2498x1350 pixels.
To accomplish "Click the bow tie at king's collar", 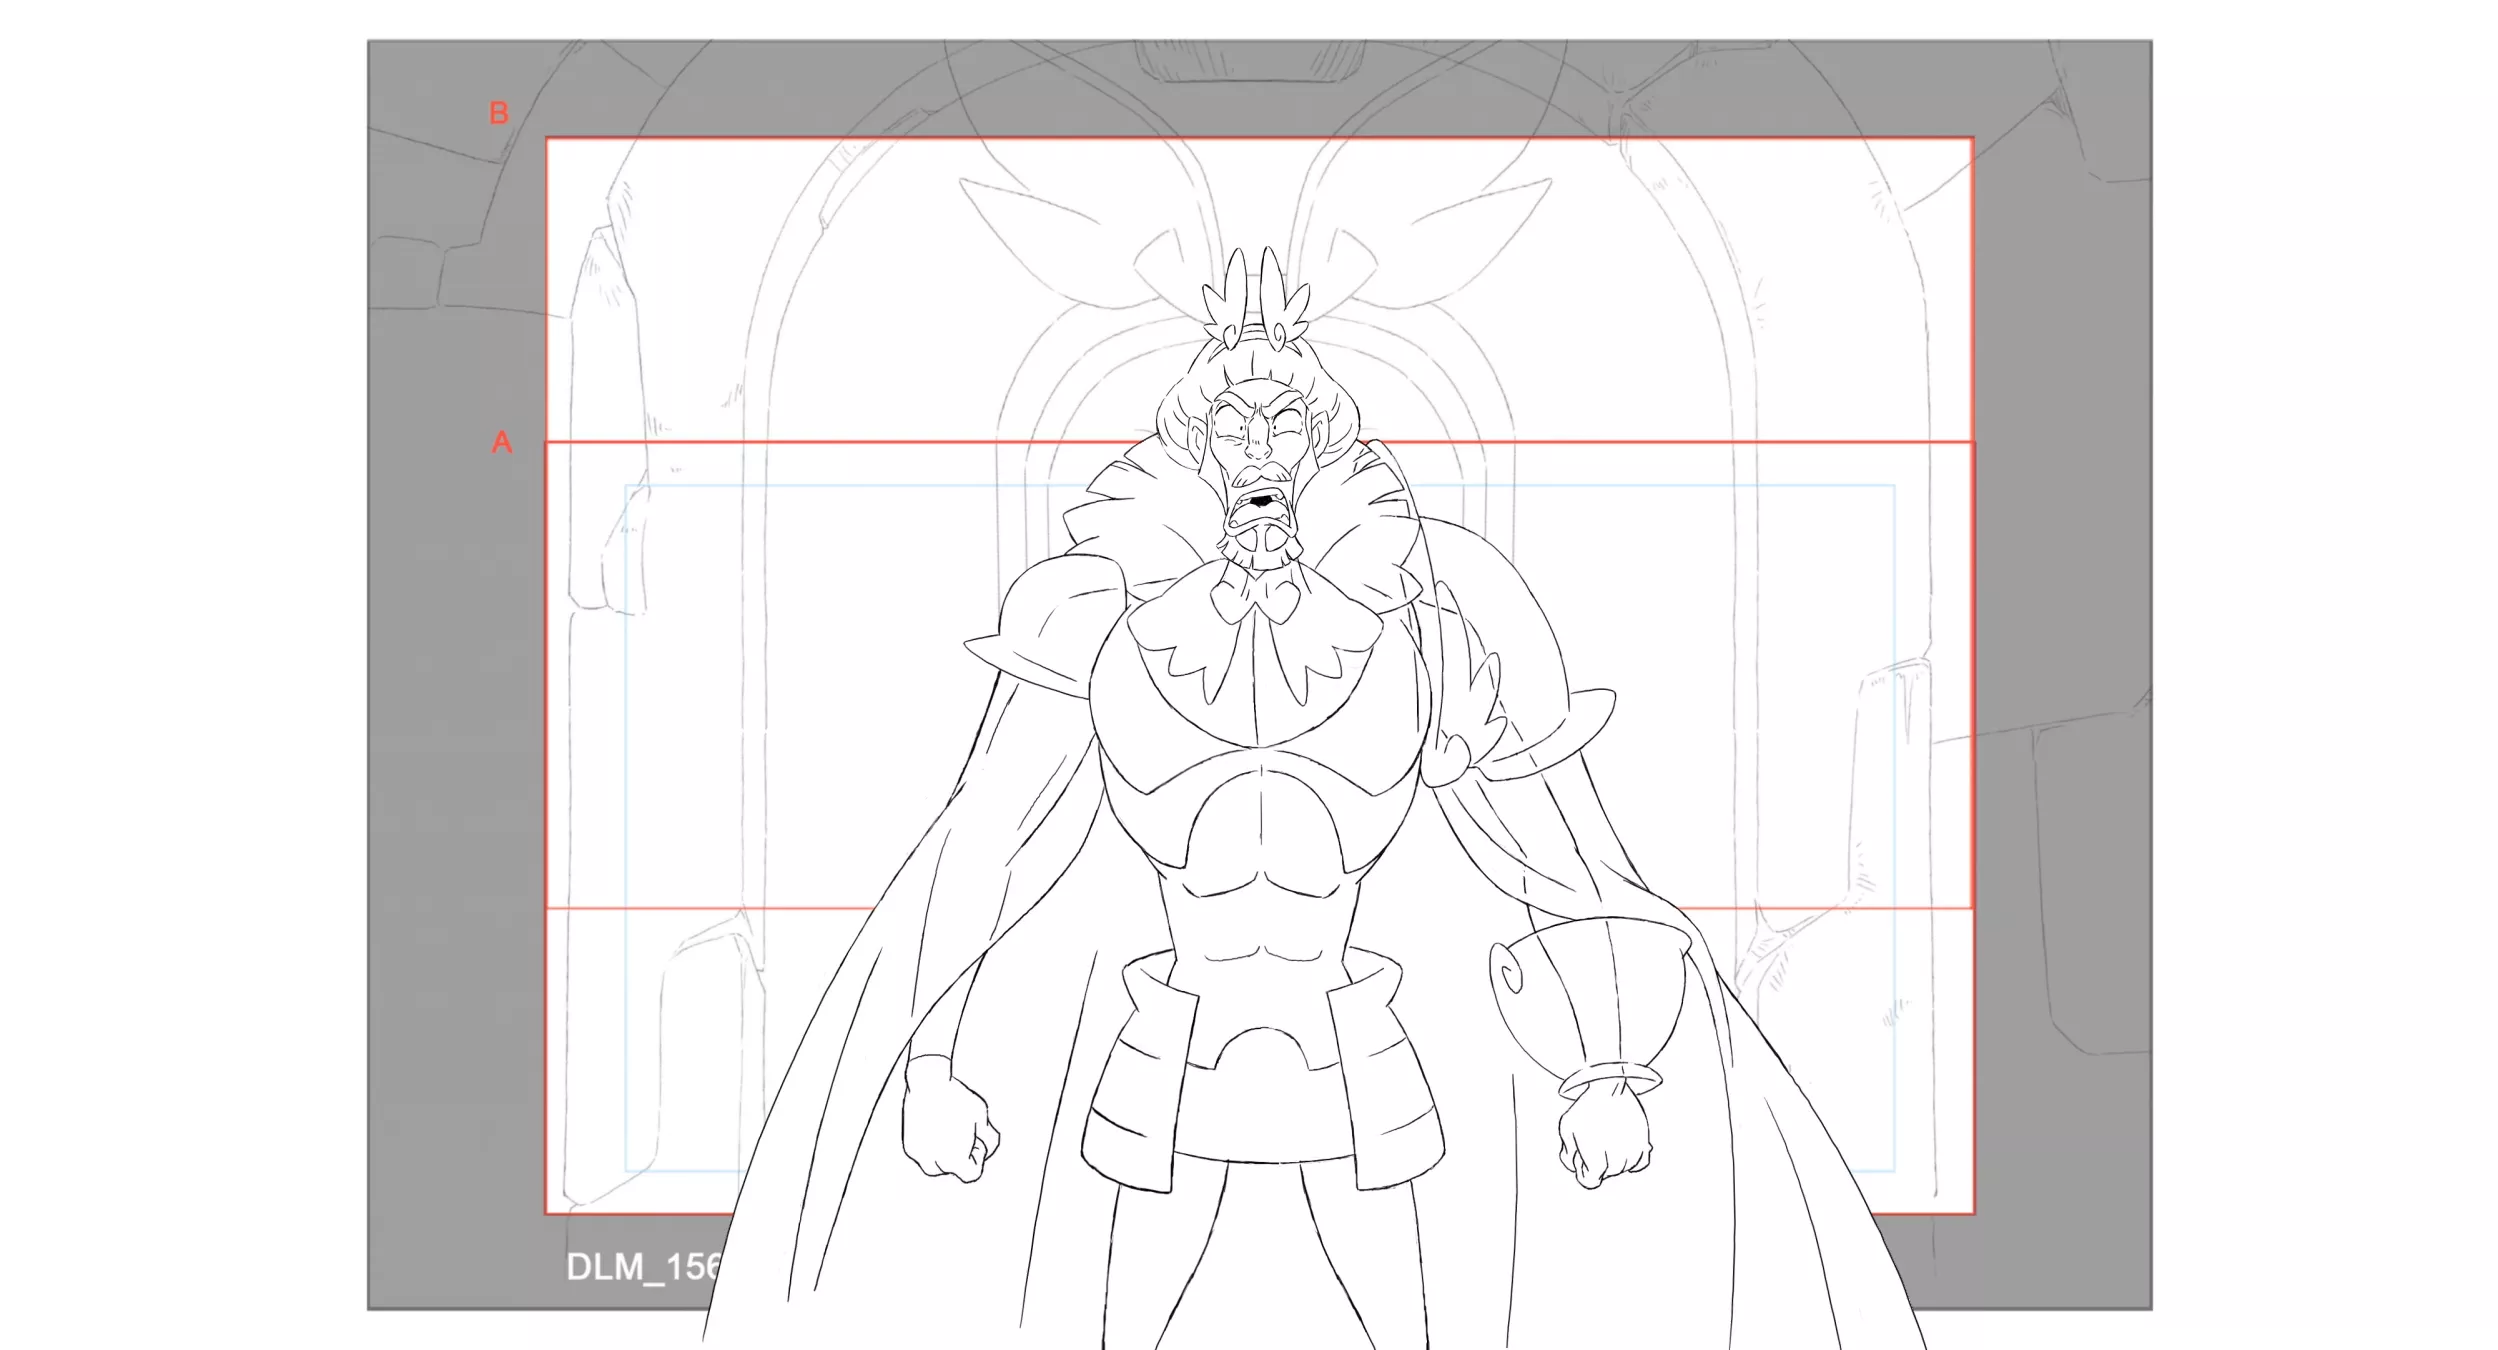I will (1255, 600).
